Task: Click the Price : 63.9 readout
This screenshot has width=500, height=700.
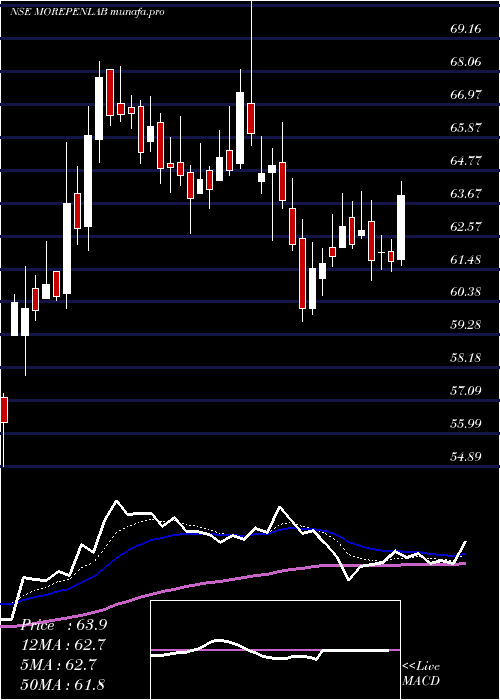Action: click(64, 625)
